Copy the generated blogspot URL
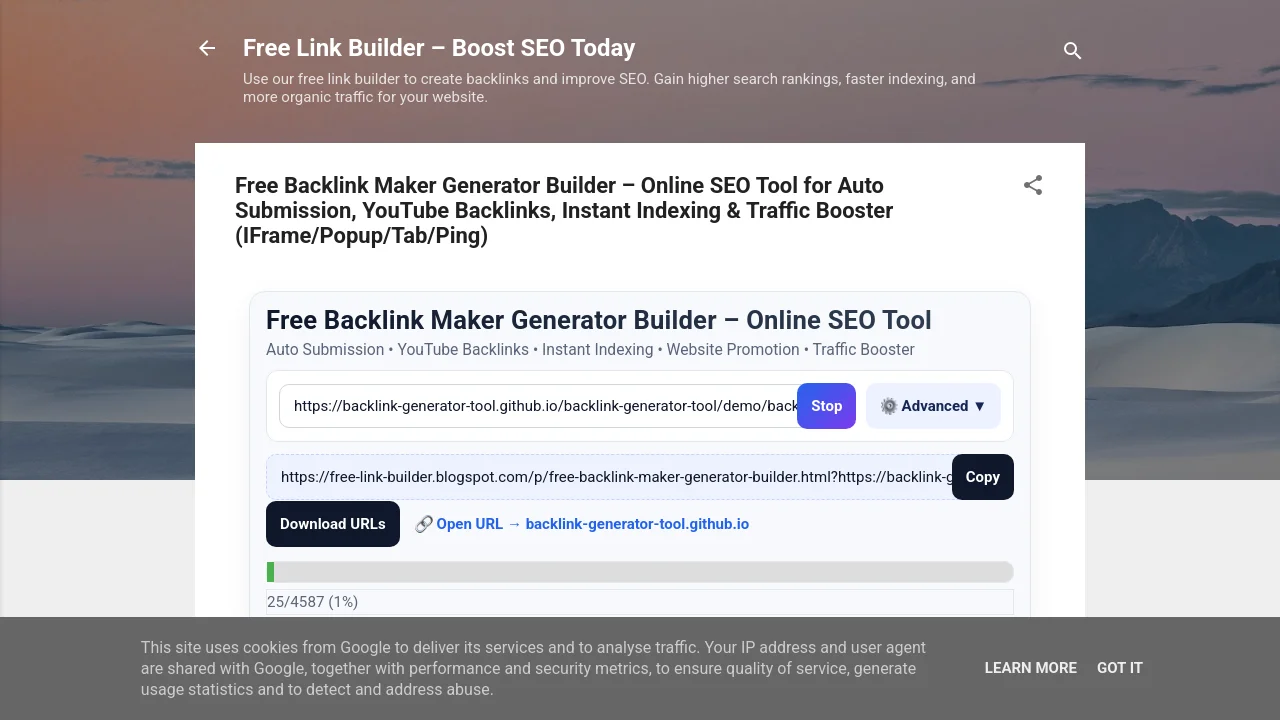The width and height of the screenshot is (1280, 720). pyautogui.click(x=982, y=477)
